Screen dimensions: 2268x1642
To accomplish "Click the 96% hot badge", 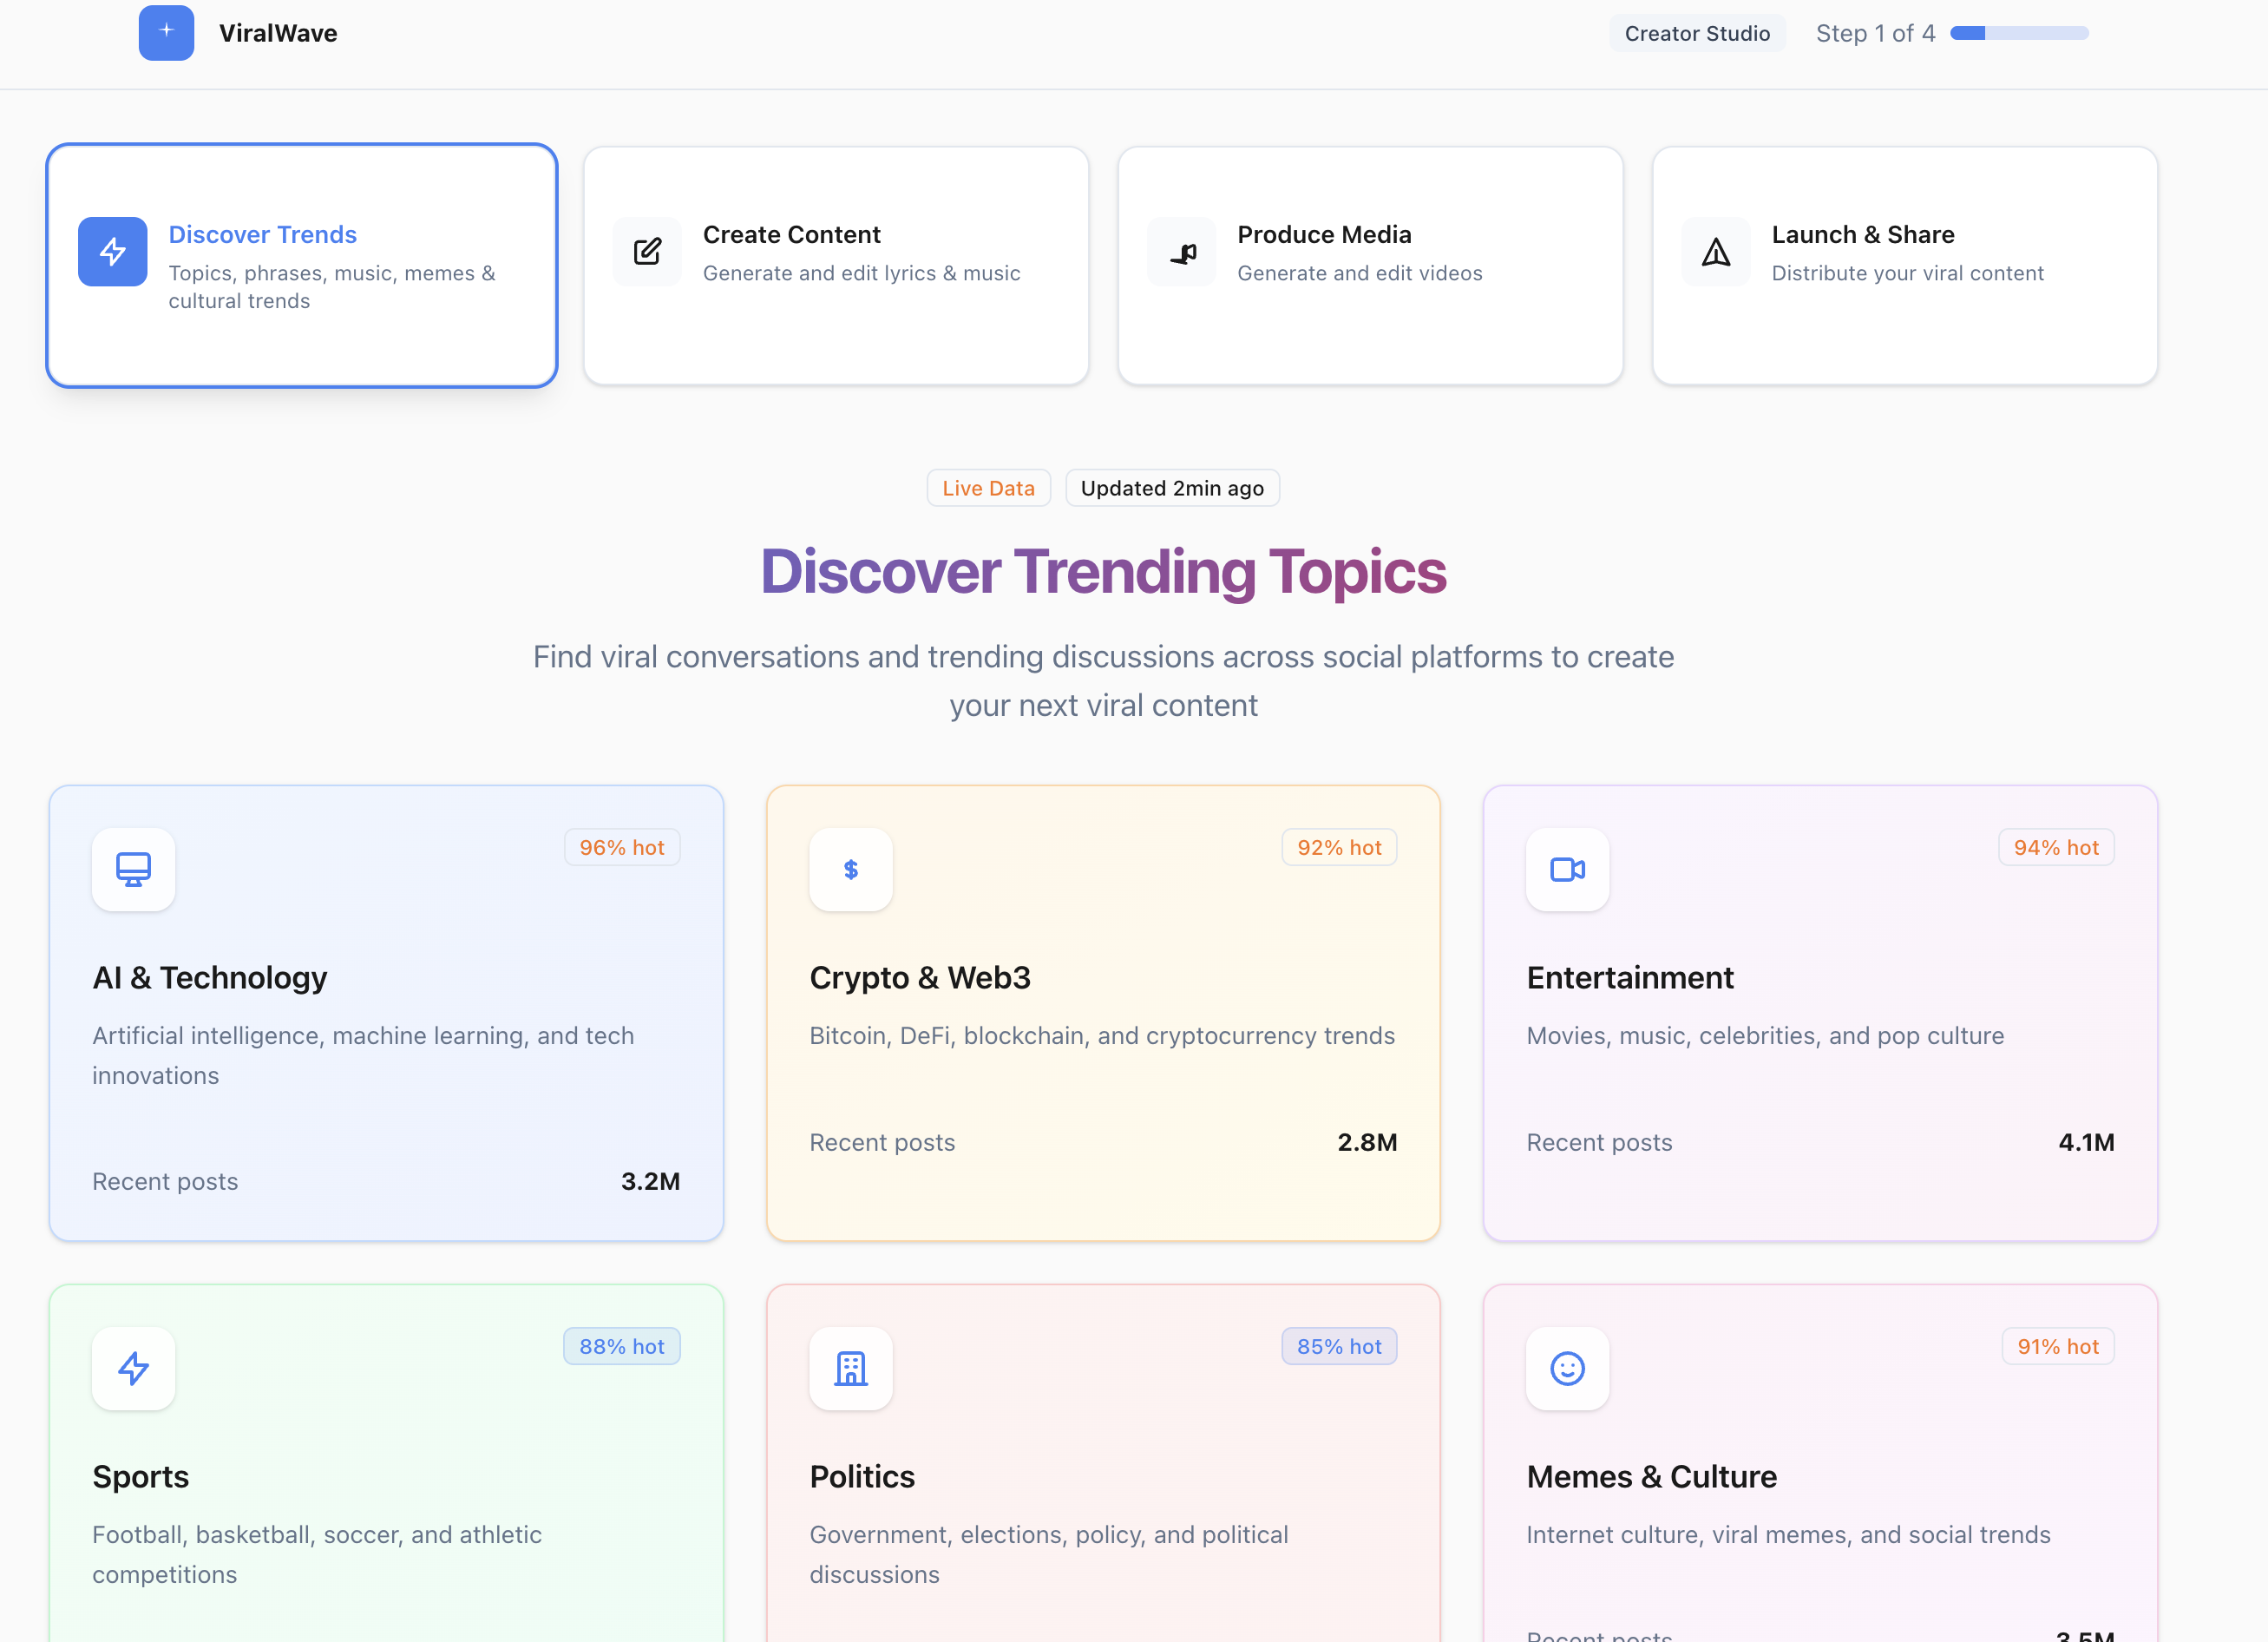I will tap(622, 847).
